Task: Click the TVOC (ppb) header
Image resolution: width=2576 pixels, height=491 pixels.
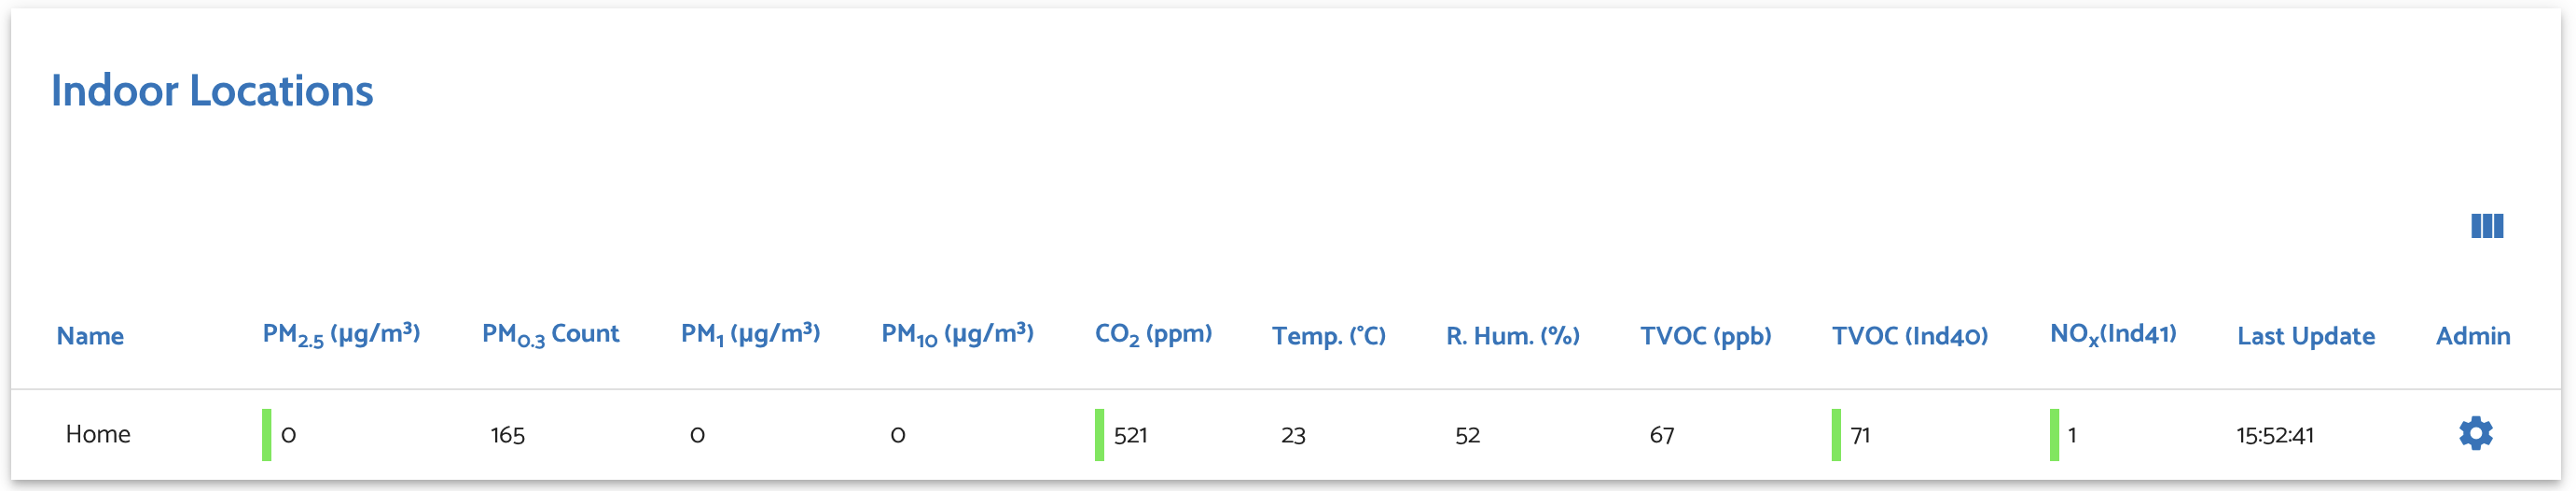Action: point(1705,336)
